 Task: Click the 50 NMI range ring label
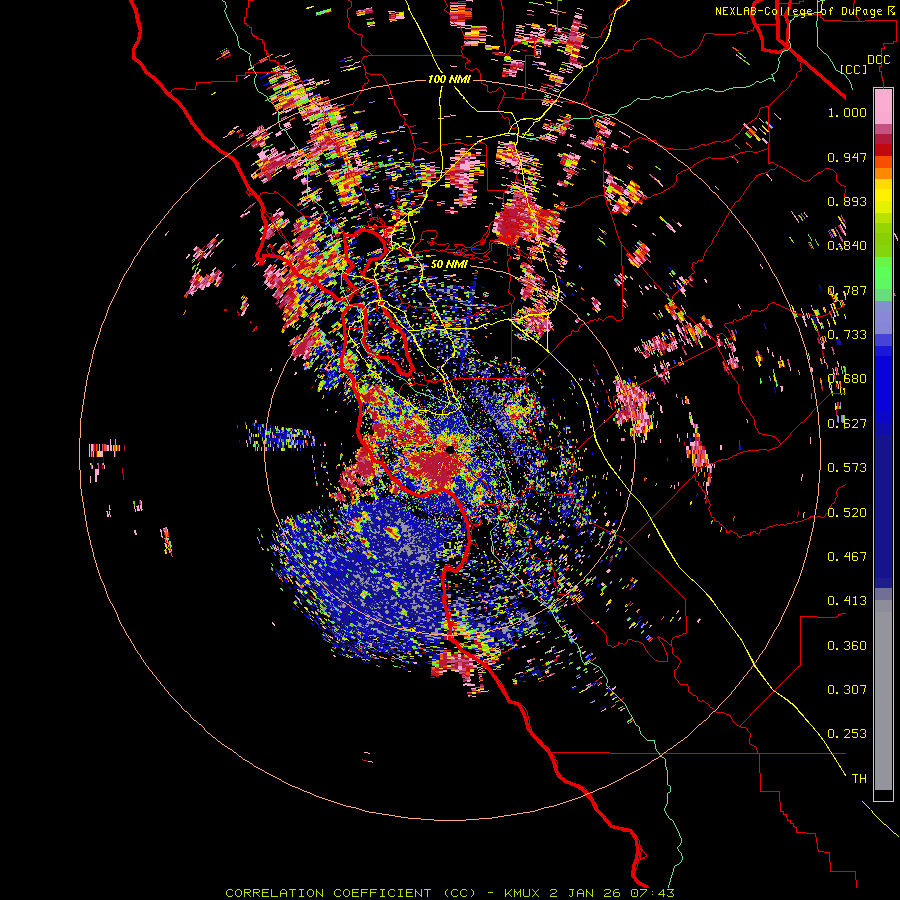449,264
